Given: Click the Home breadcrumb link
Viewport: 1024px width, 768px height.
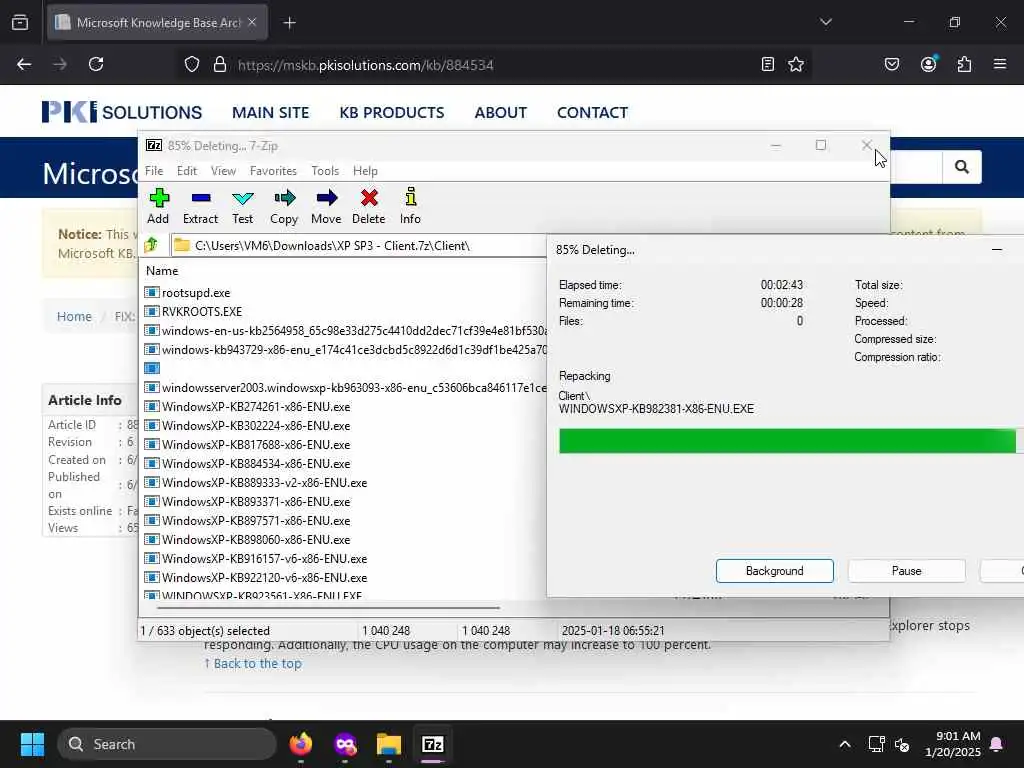Looking at the screenshot, I should (74, 316).
